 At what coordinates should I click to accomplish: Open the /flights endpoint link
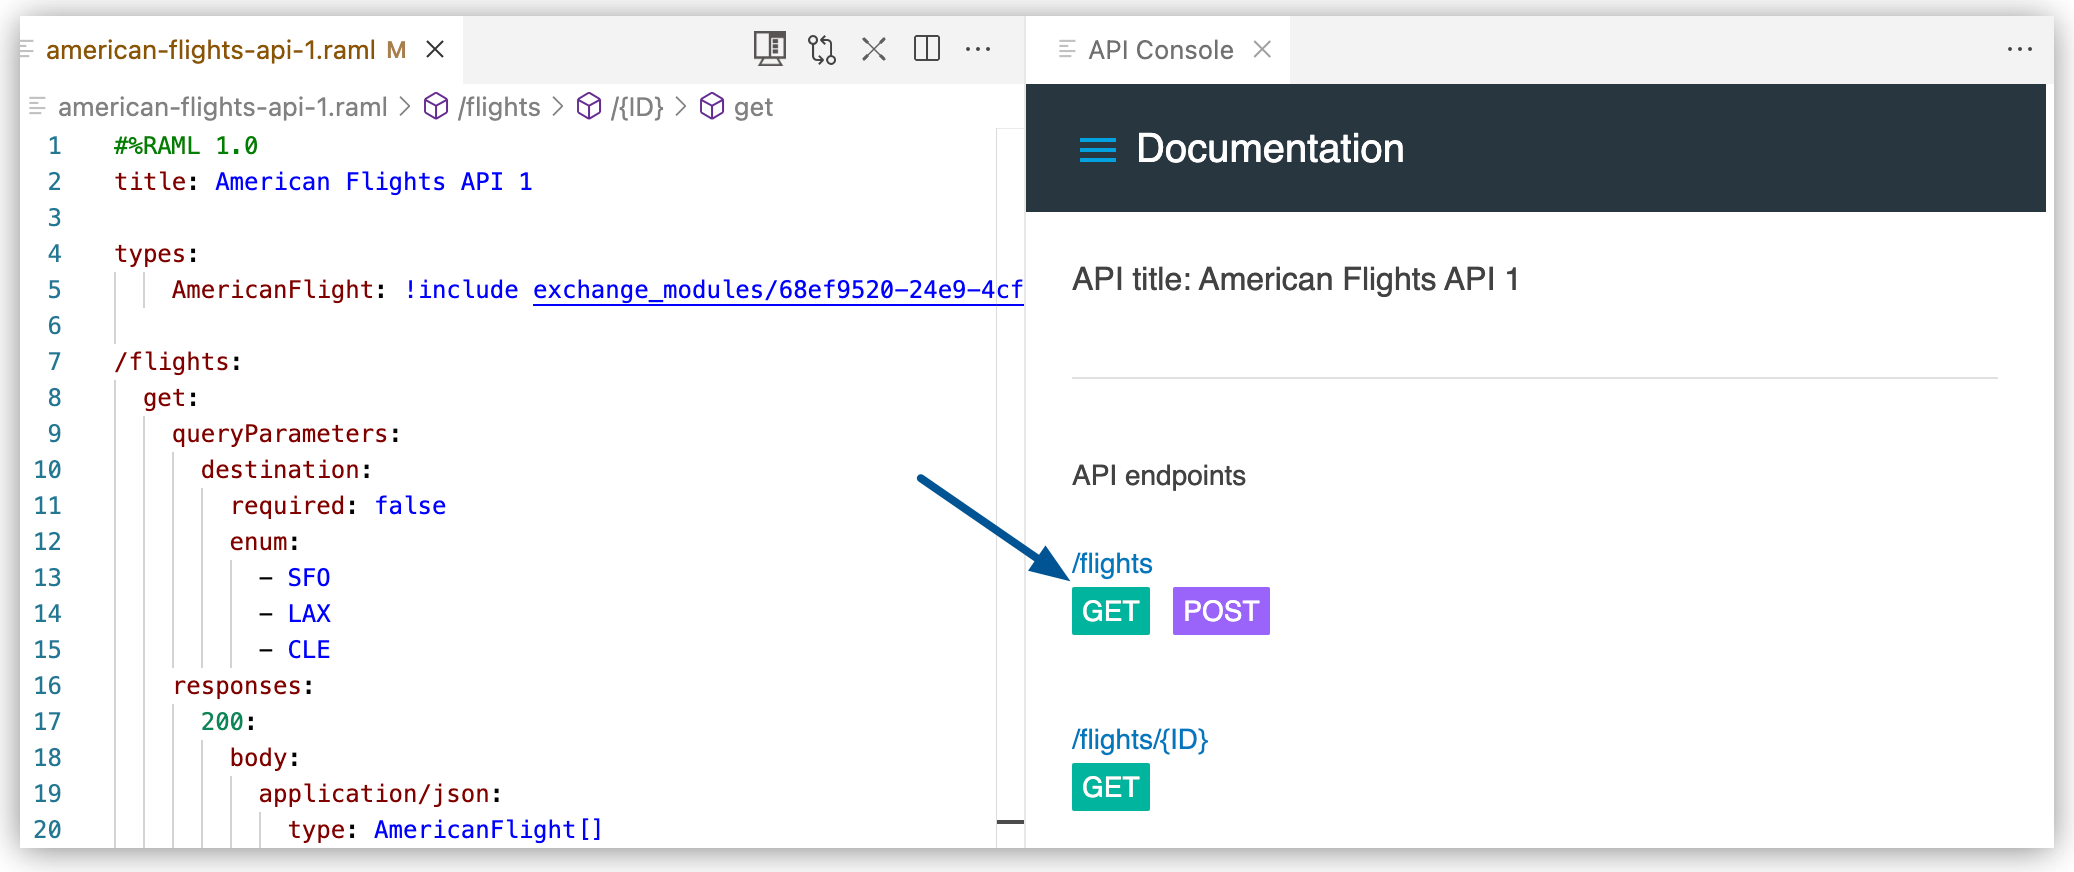1112,564
